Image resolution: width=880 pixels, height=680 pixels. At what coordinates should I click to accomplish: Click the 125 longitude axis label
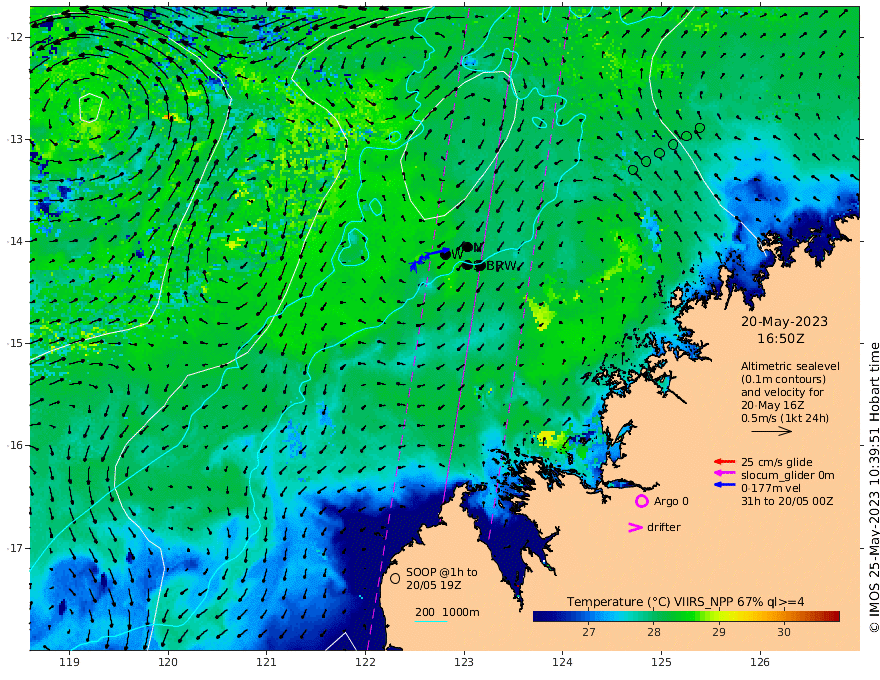[662, 663]
